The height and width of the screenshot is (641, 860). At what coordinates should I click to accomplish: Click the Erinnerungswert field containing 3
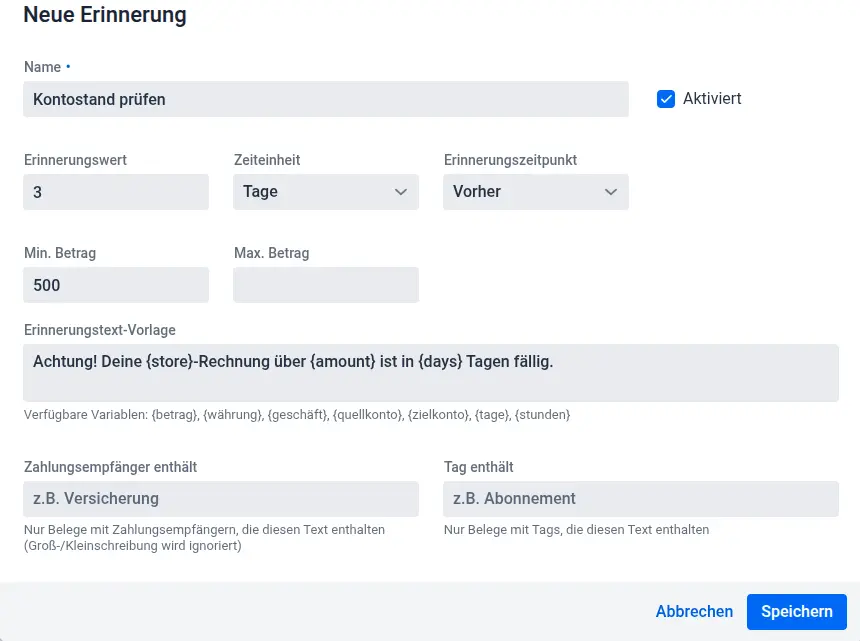(115, 192)
